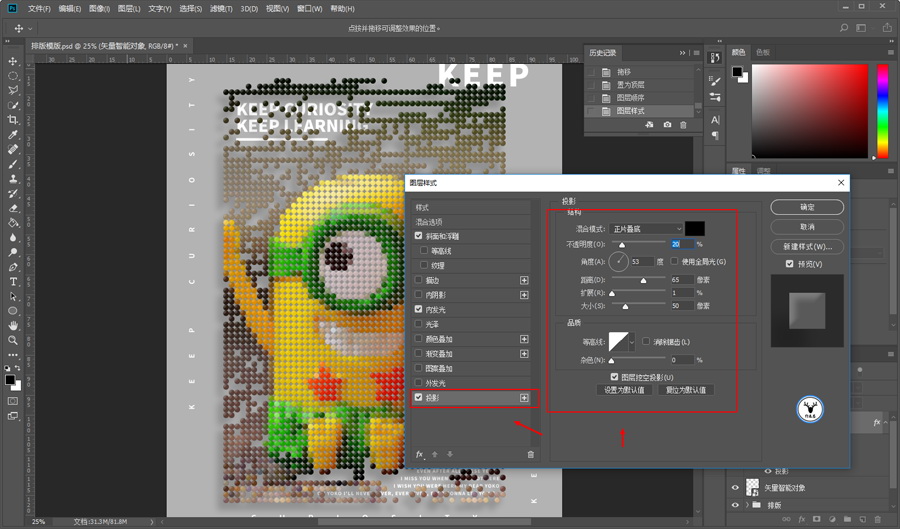Click the 取消 button
The image size is (900, 529).
point(807,227)
